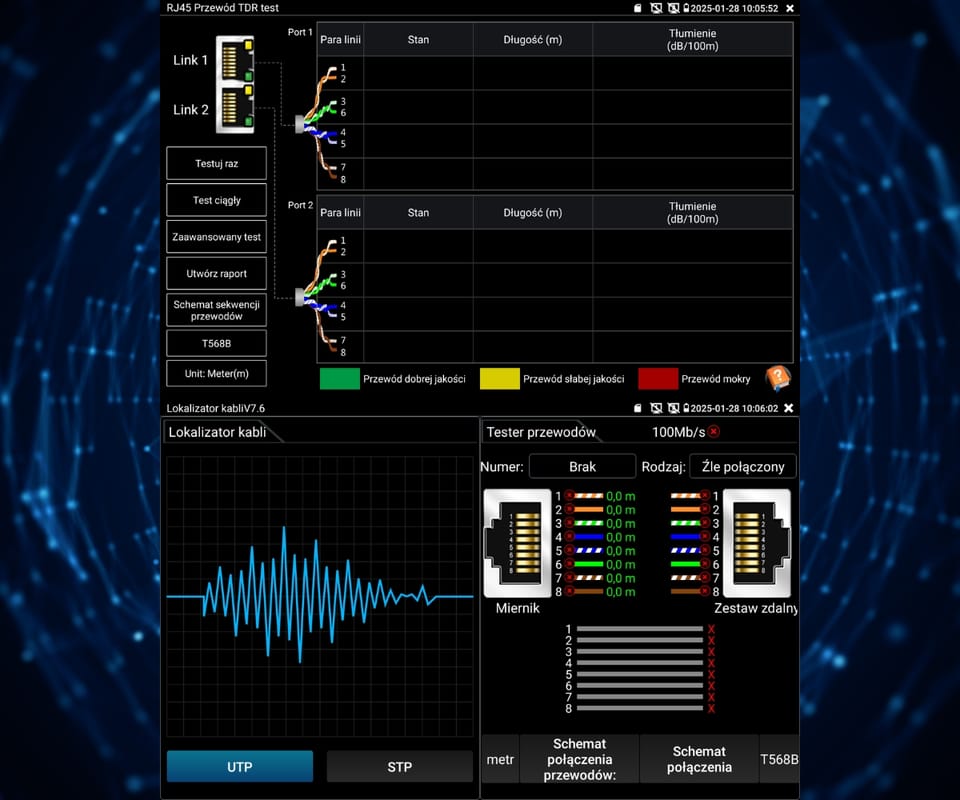Click the orange help question mark icon
Image resolution: width=960 pixels, height=800 pixels.
[x=778, y=378]
